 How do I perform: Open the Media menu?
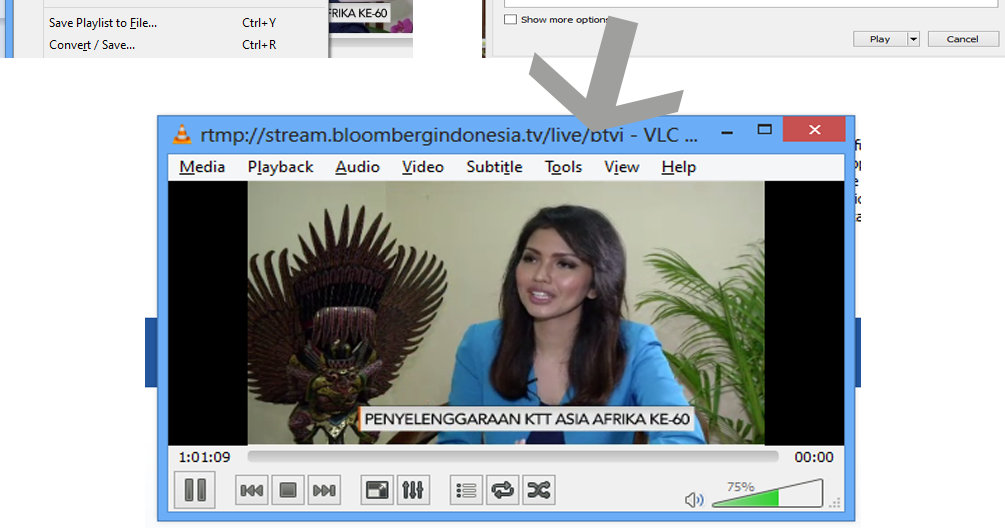[x=202, y=167]
